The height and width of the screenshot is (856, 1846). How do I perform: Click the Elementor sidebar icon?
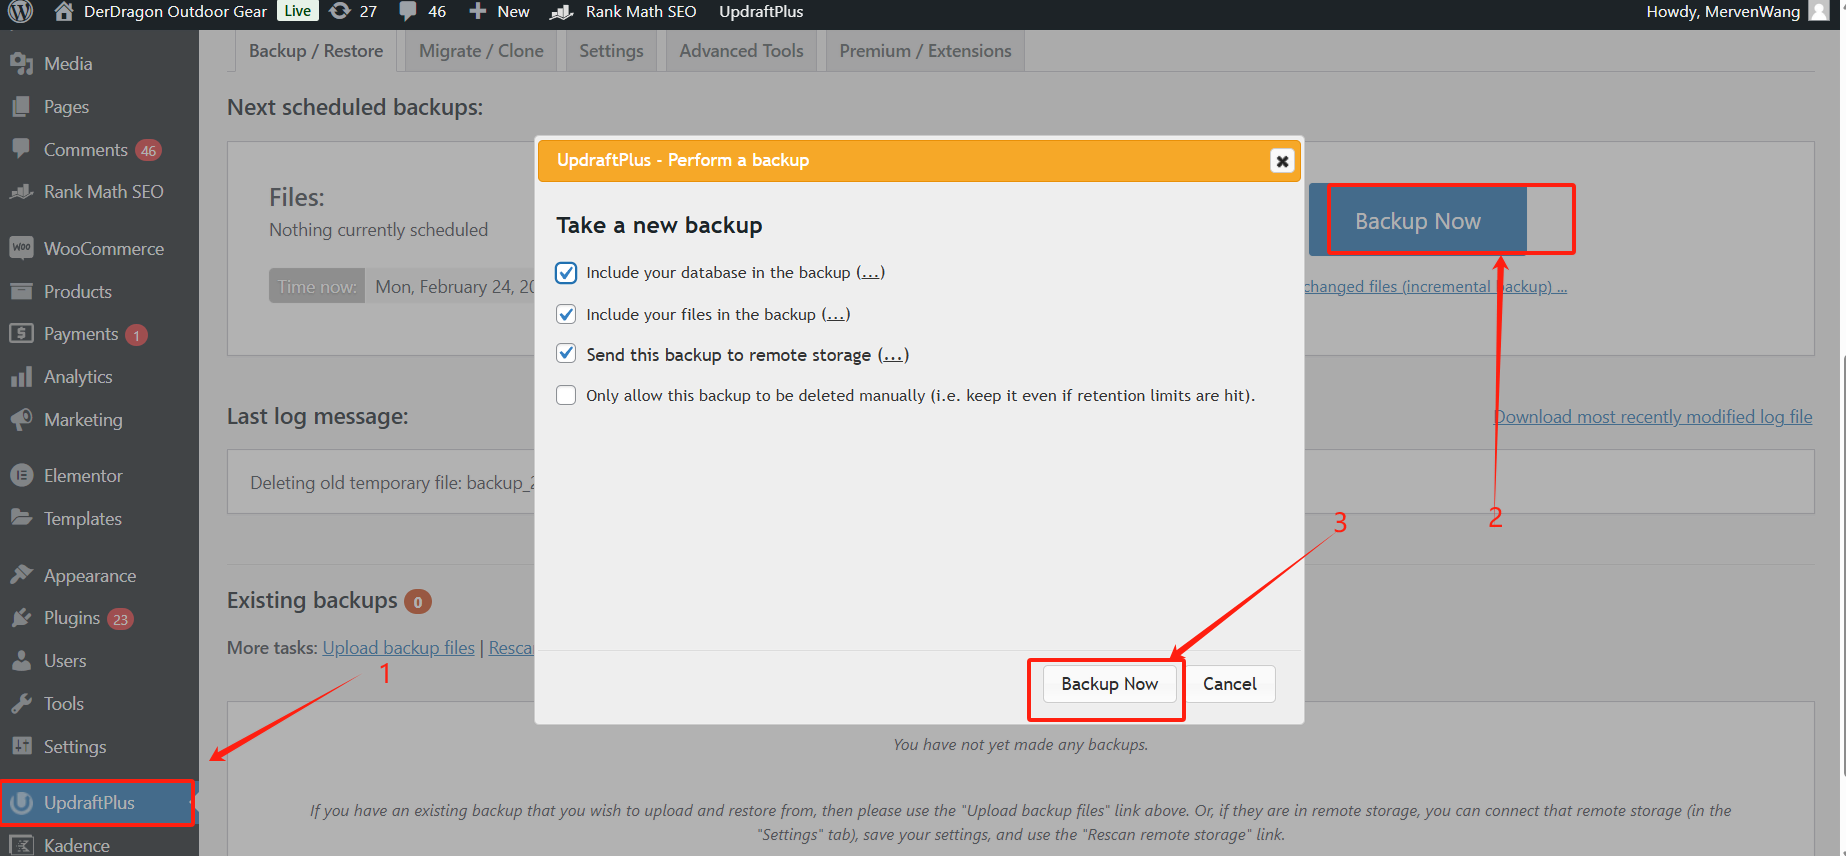click(x=21, y=476)
